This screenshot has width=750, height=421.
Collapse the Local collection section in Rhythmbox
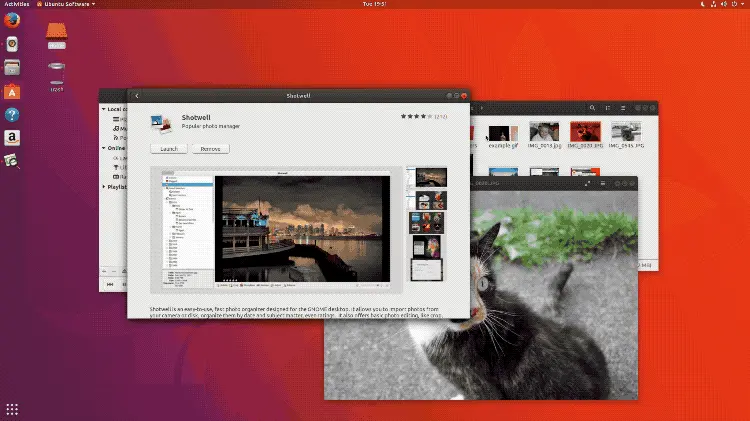(104, 109)
